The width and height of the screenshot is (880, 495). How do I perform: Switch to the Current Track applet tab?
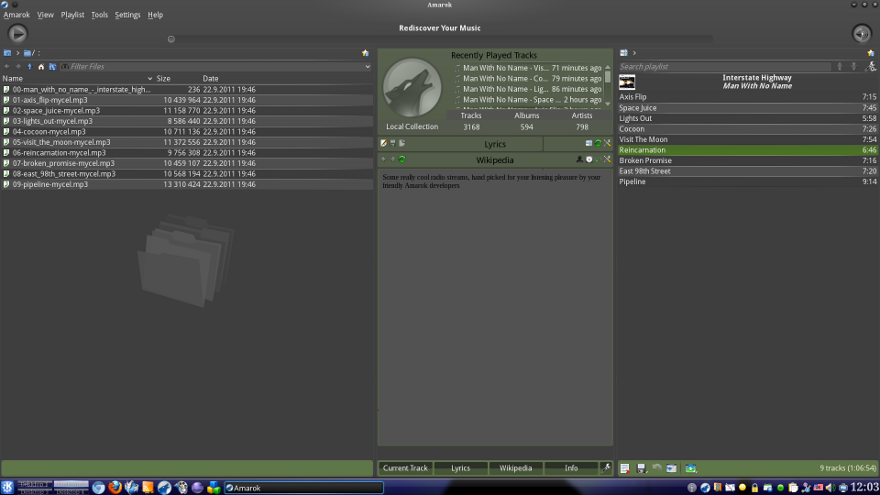coord(405,468)
